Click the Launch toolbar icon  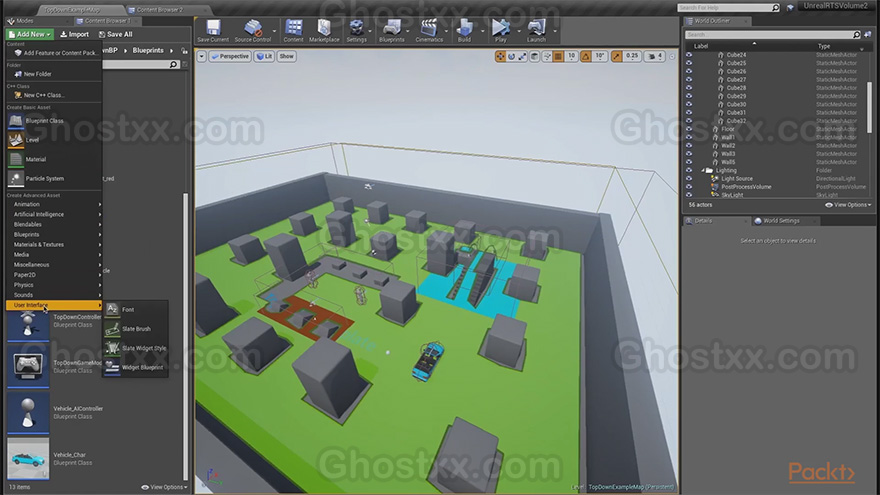536,28
